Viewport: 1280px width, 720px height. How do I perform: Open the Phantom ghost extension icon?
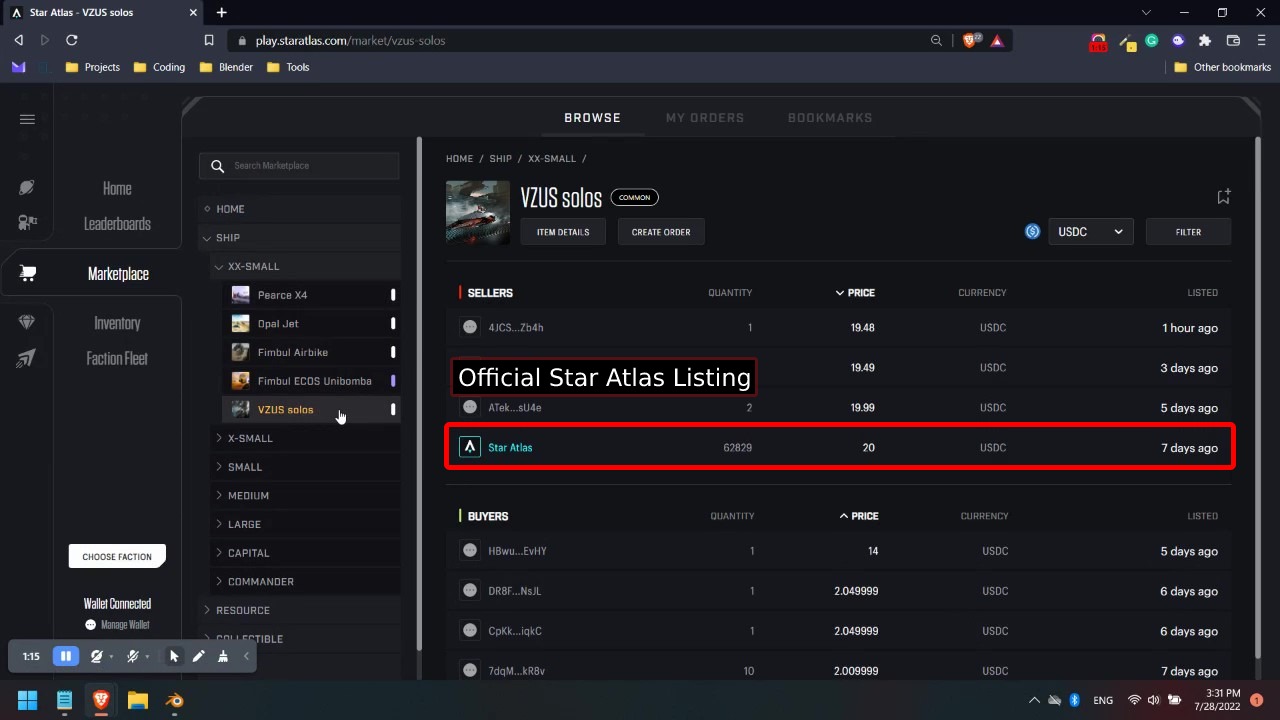pyautogui.click(x=1178, y=40)
